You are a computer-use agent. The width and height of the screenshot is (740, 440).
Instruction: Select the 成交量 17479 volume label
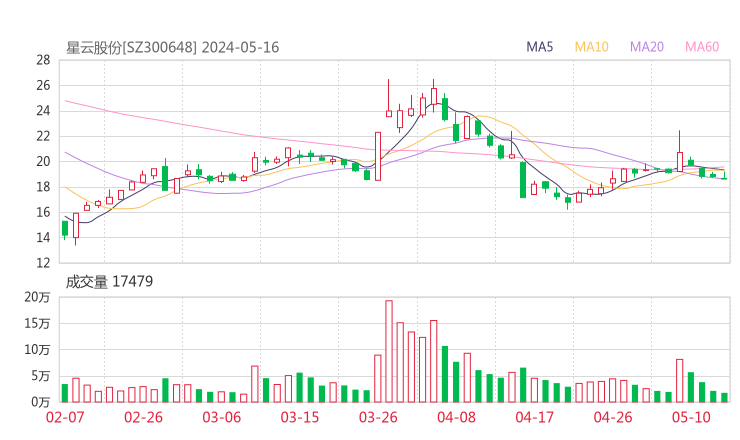click(x=109, y=282)
